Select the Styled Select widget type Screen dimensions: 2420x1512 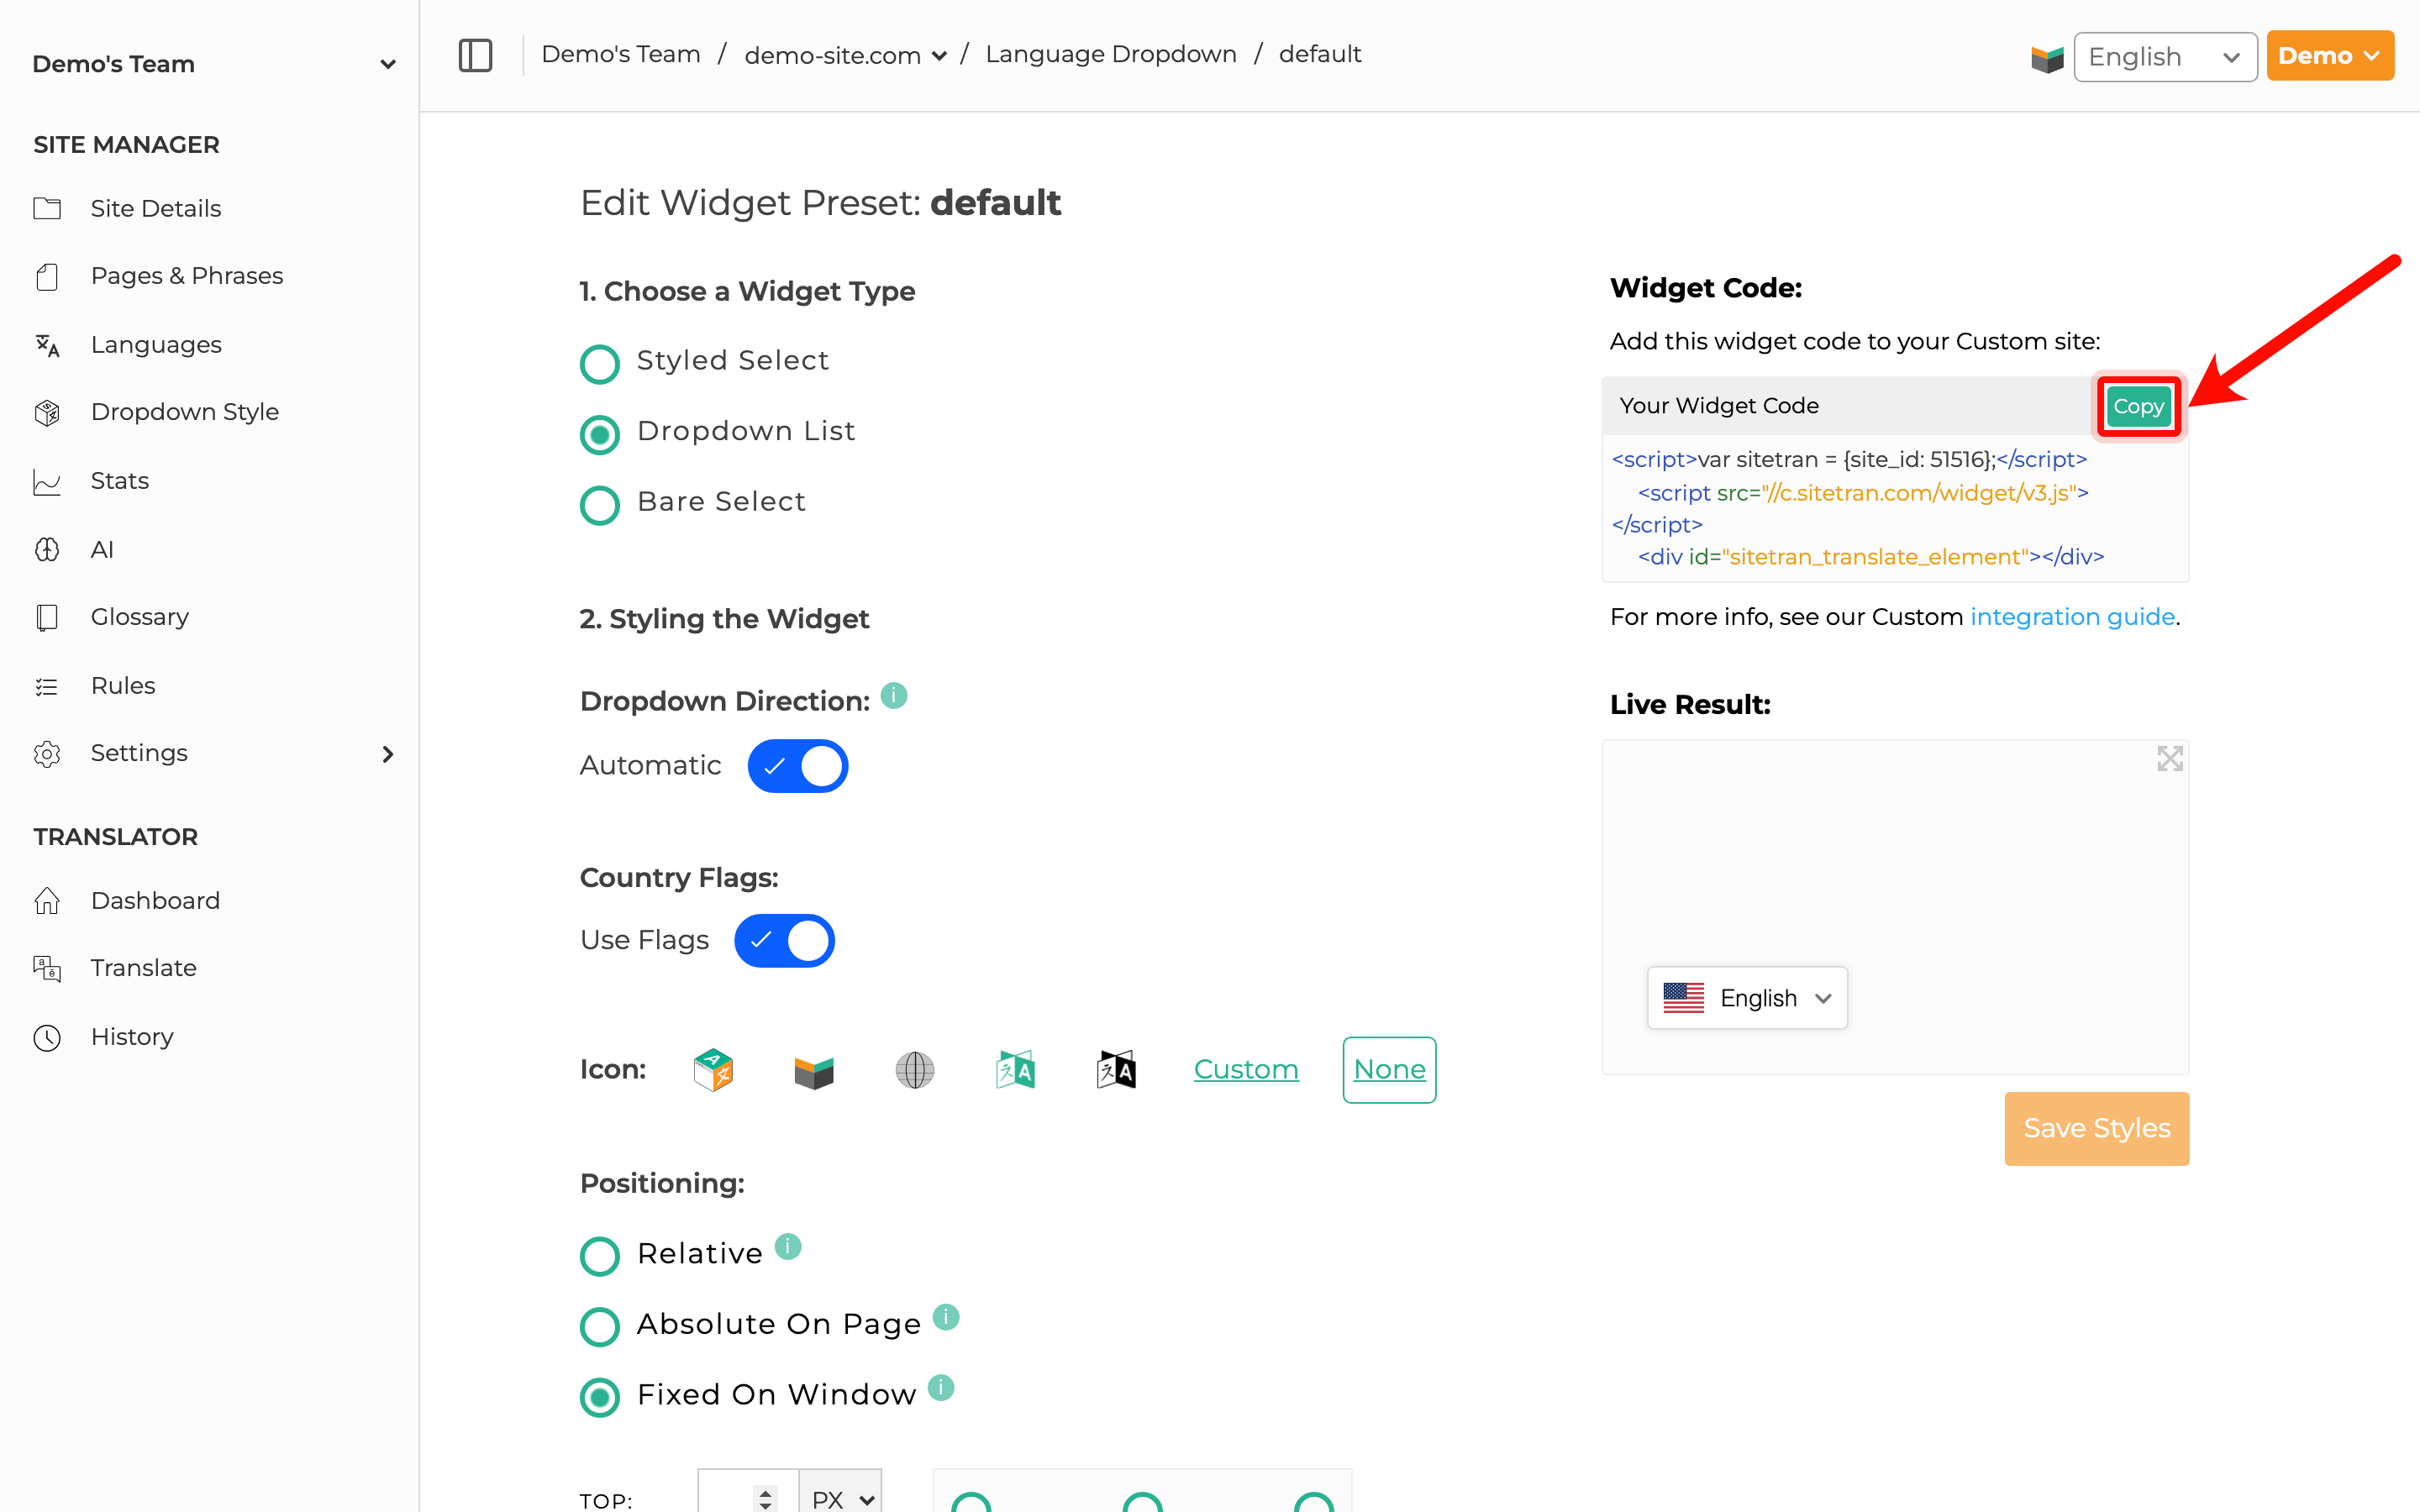coord(600,364)
